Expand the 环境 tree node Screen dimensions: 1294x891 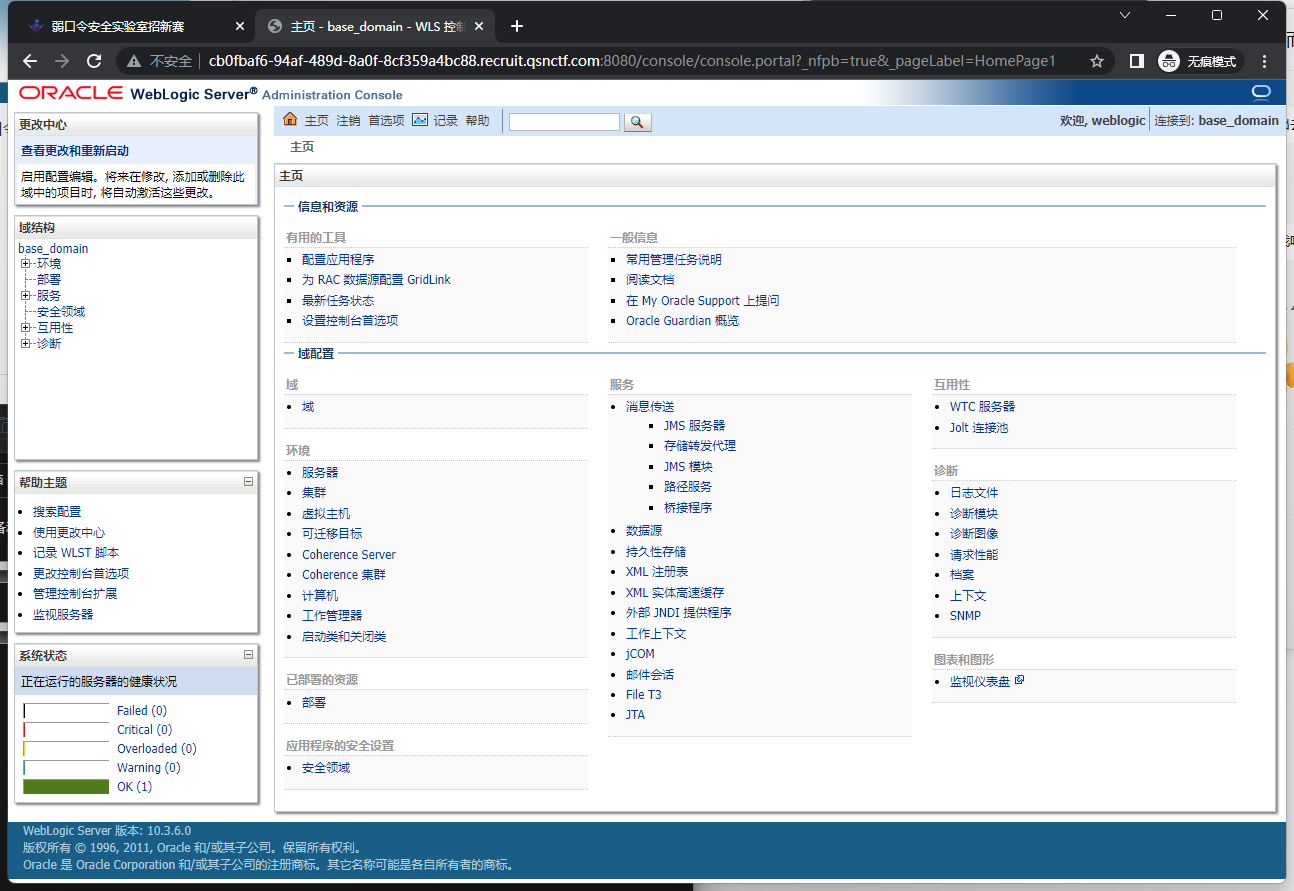(x=25, y=263)
